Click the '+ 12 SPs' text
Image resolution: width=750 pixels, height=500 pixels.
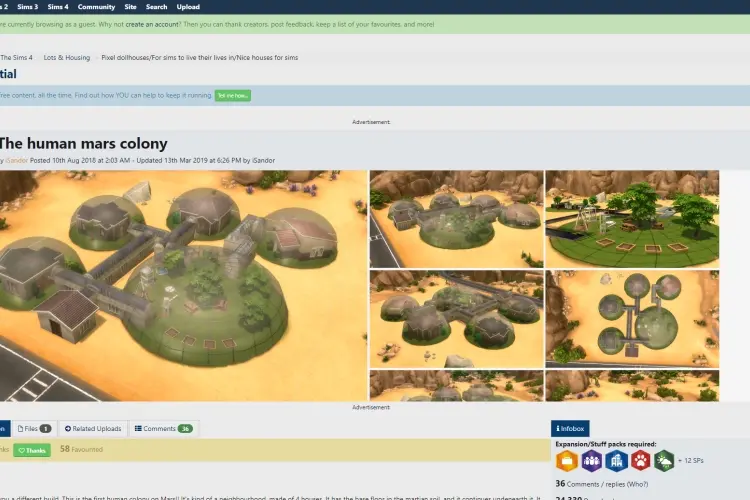pyautogui.click(x=691, y=461)
